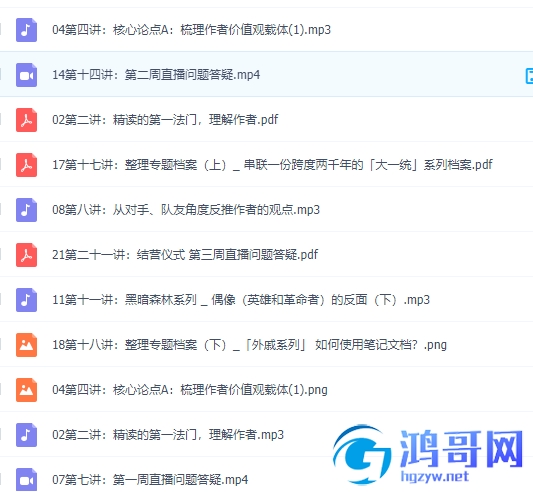The height and width of the screenshot is (492, 533).
Task: Open 11第十一讲：黑暗森林系列 mp3 file
Action: 241,300
